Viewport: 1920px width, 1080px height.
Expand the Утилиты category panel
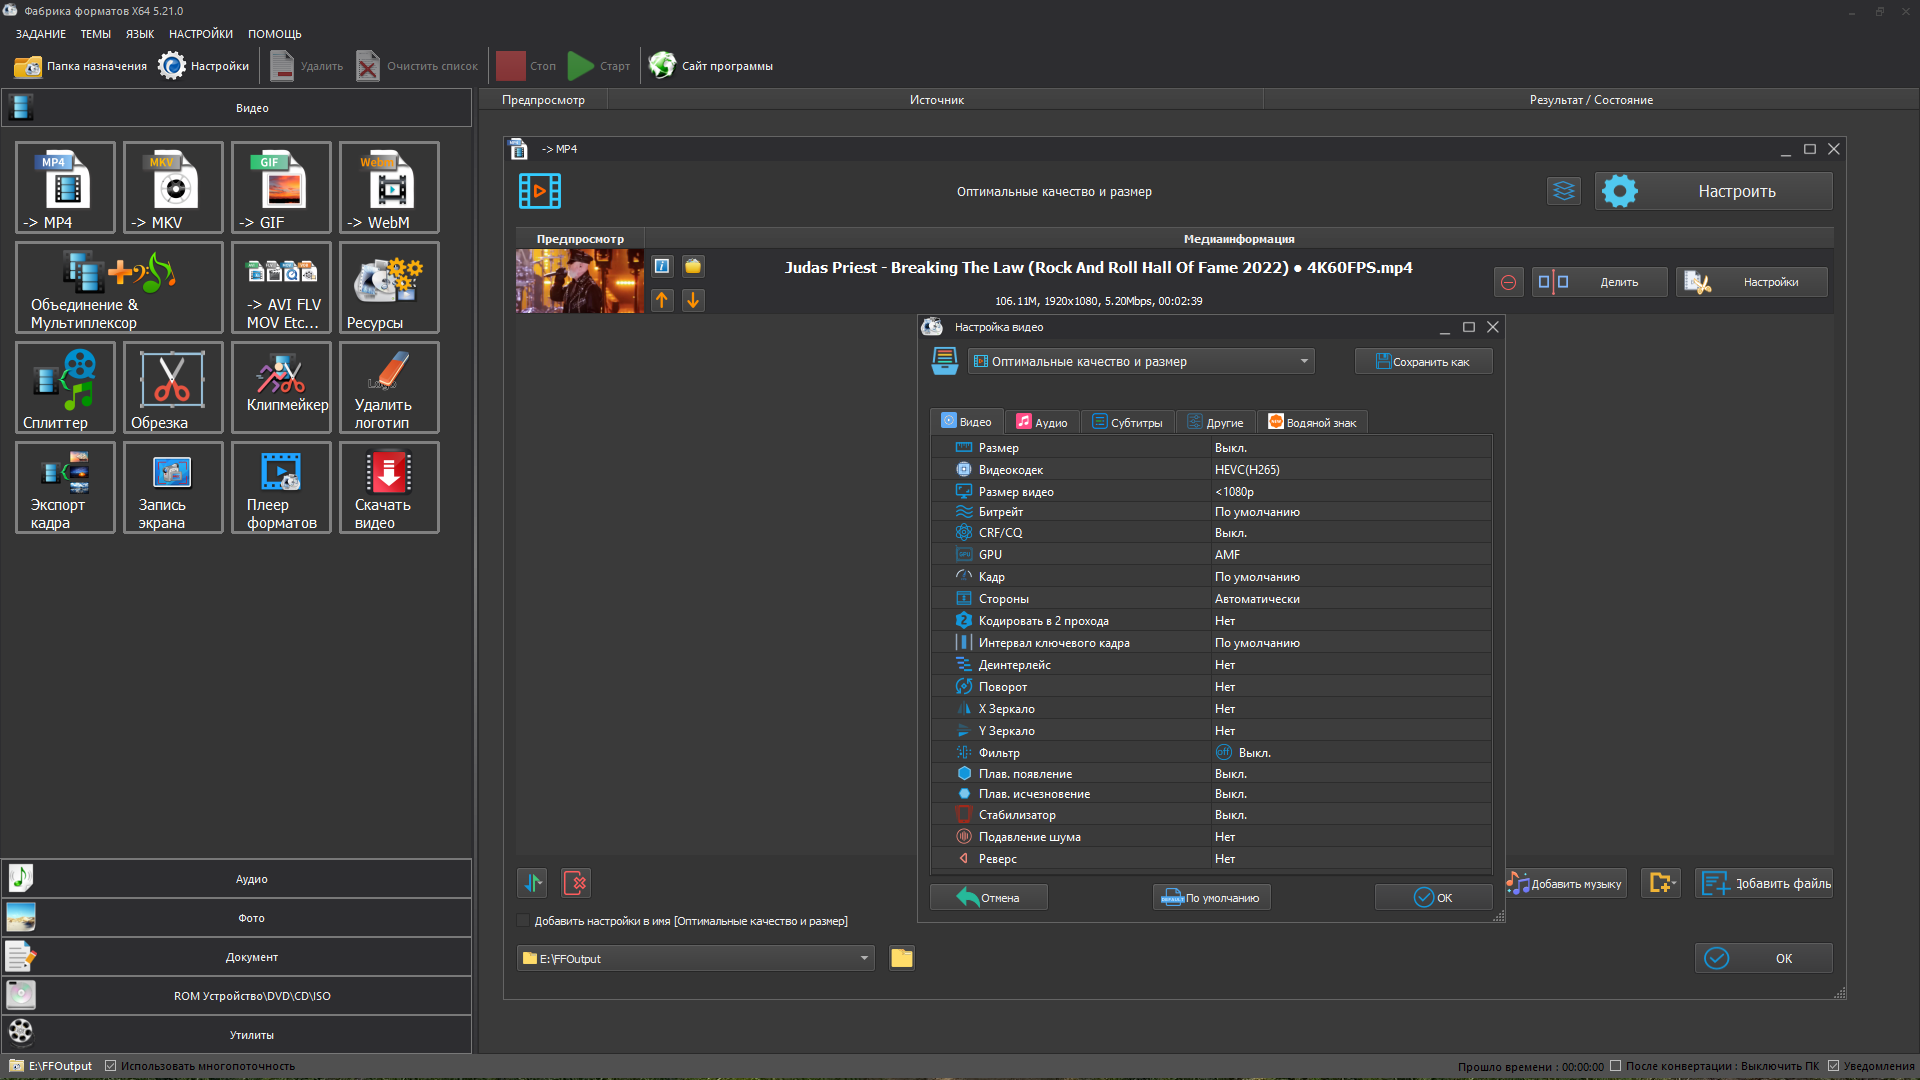237,1035
